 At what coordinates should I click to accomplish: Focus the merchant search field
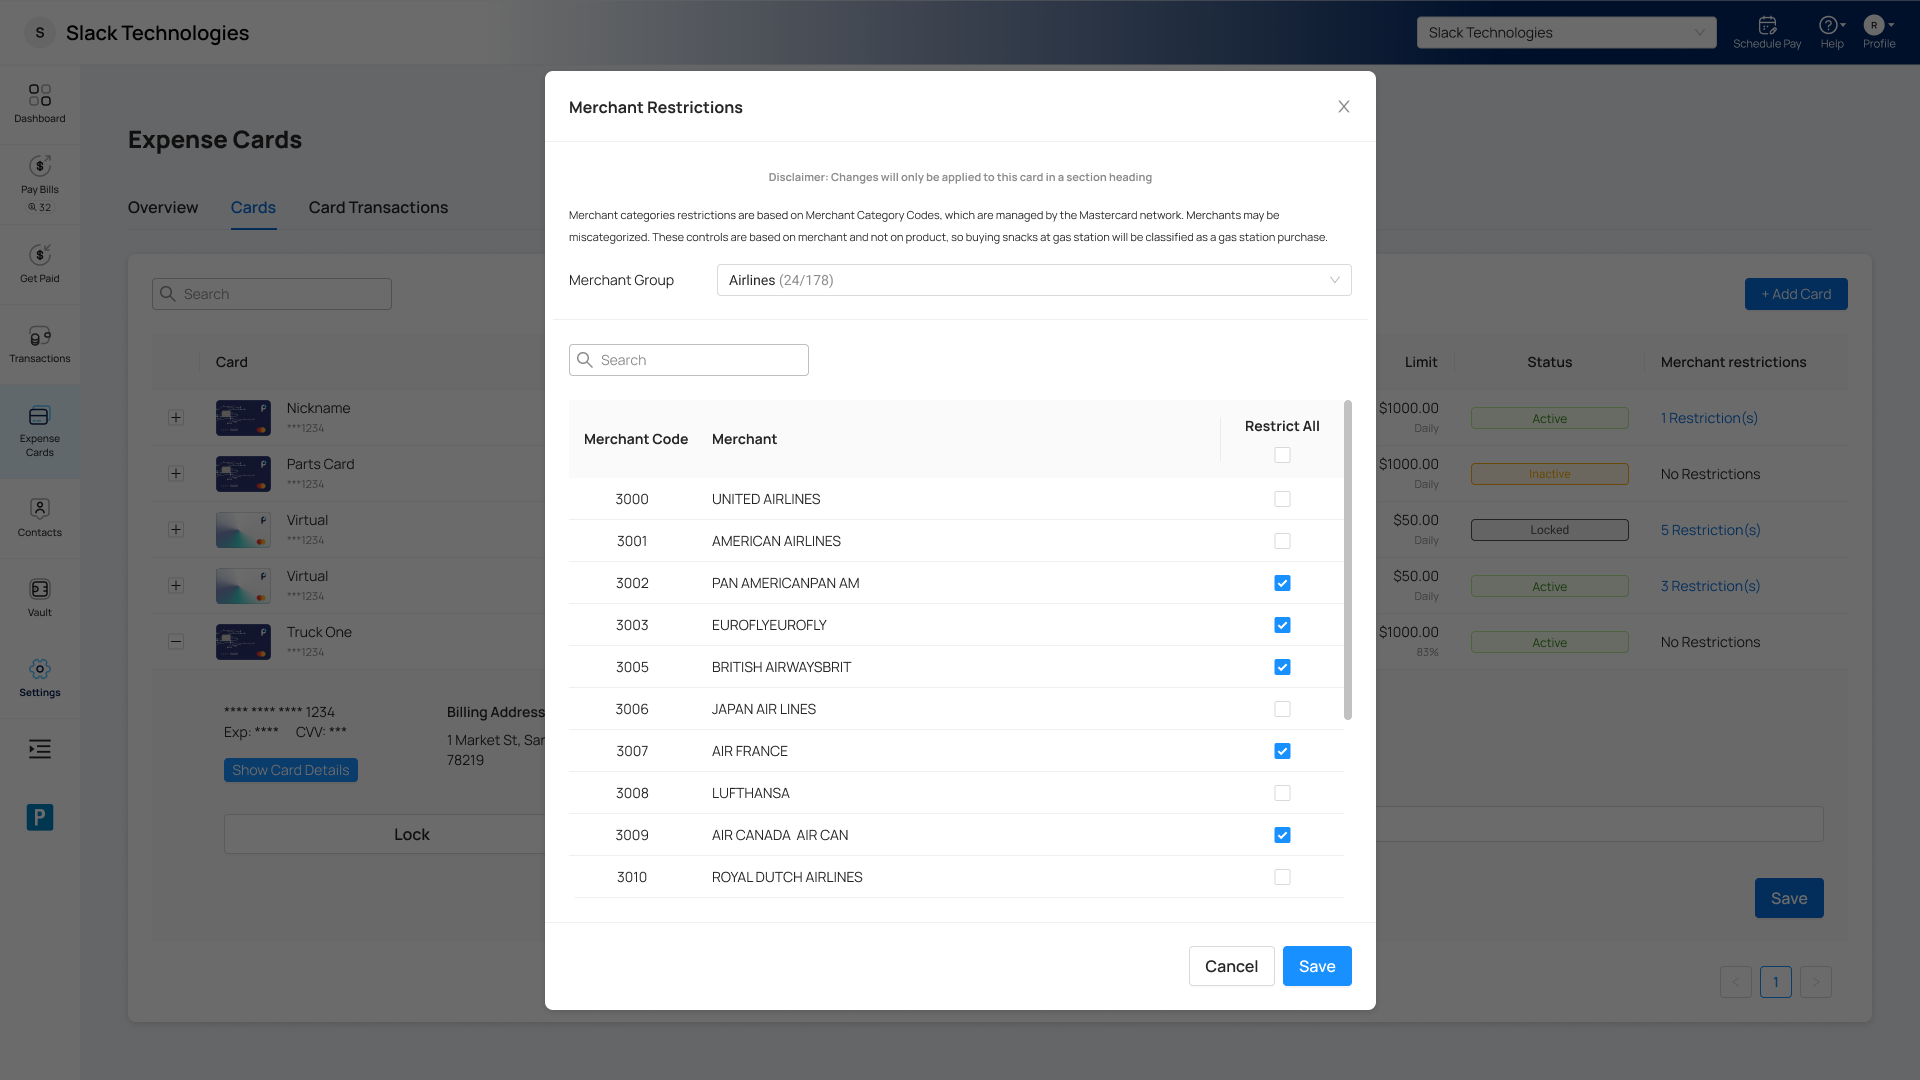click(x=689, y=360)
